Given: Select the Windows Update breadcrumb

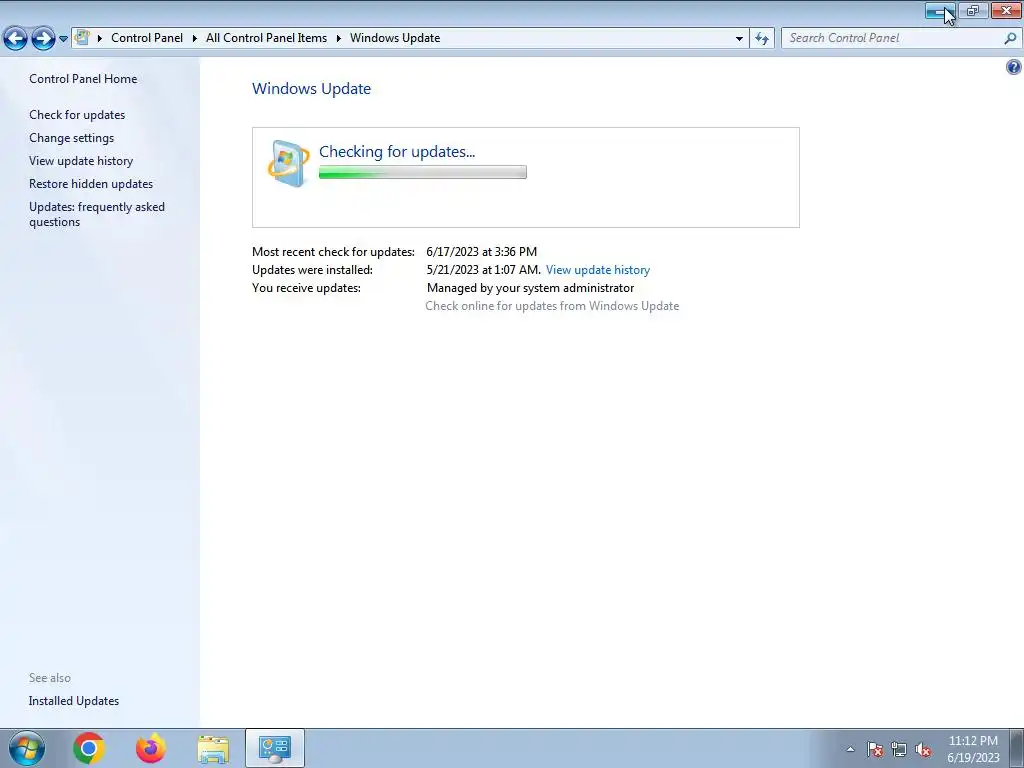Looking at the screenshot, I should (x=395, y=38).
